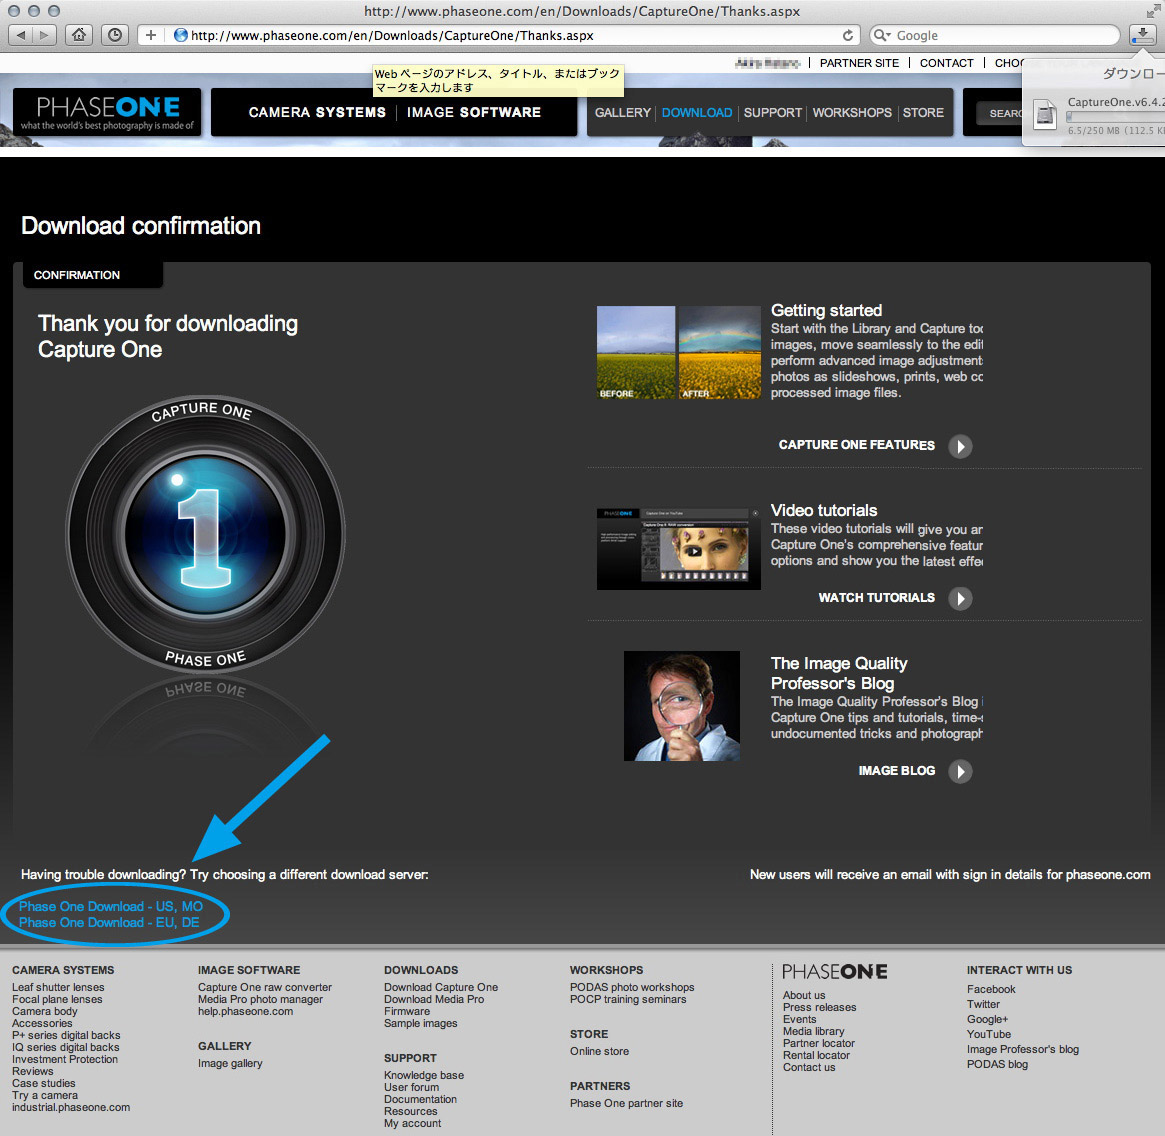This screenshot has width=1165, height=1136.
Task: Open the Camera Systems menu
Action: coord(317,113)
